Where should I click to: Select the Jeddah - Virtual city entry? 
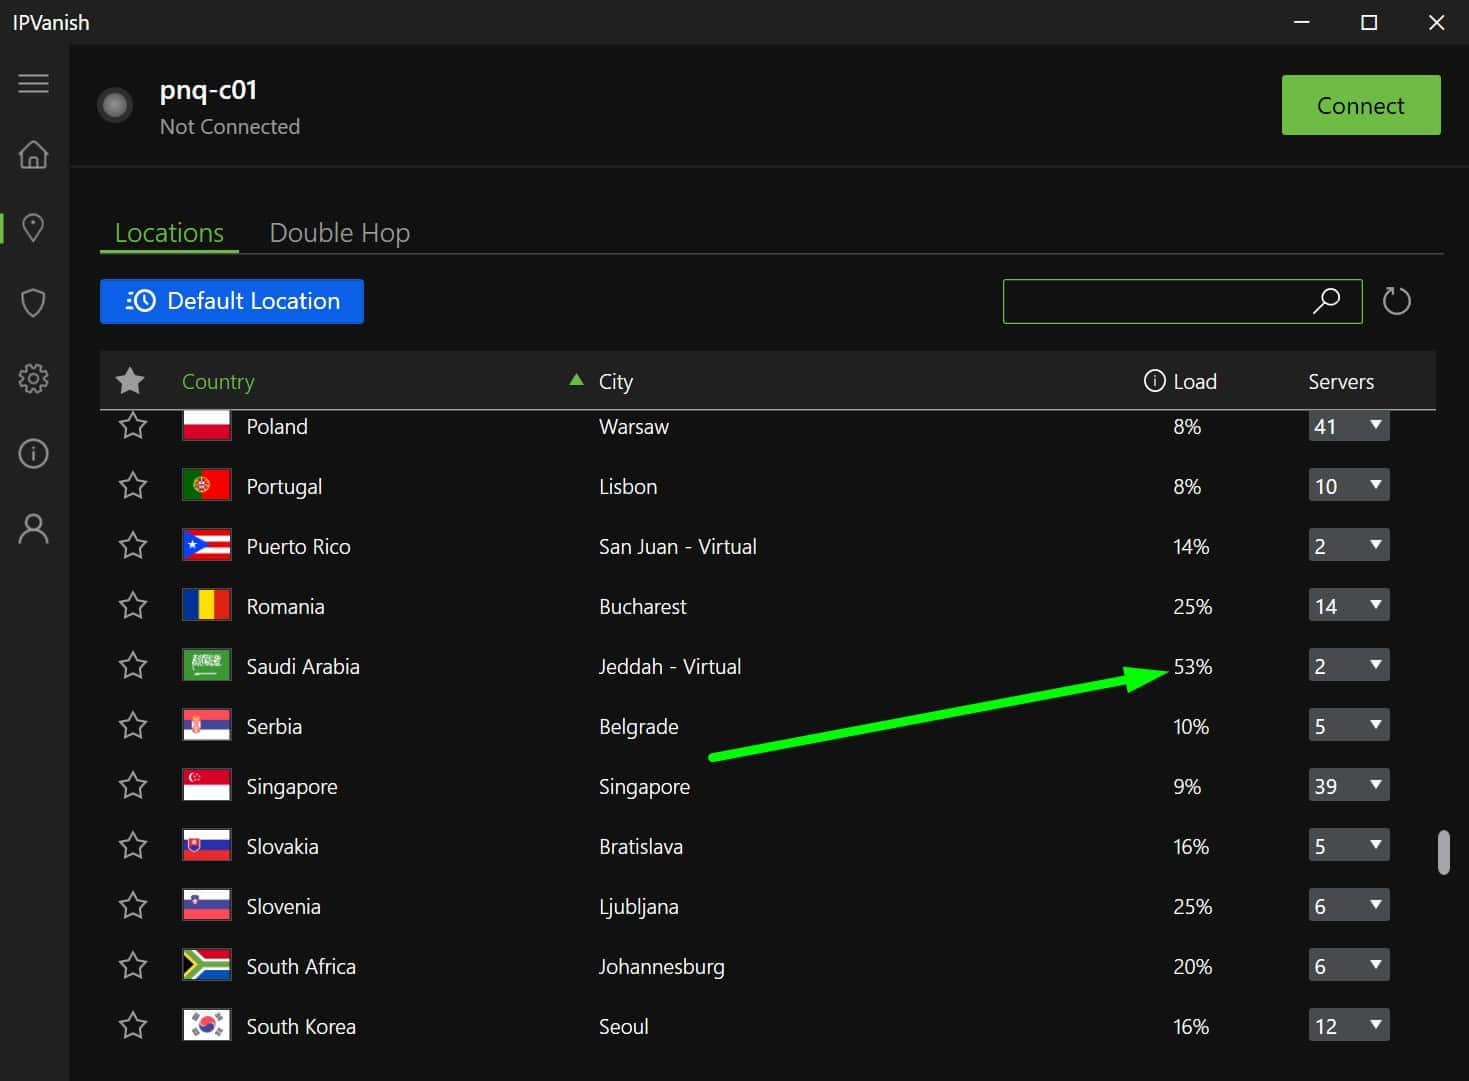pyautogui.click(x=670, y=666)
